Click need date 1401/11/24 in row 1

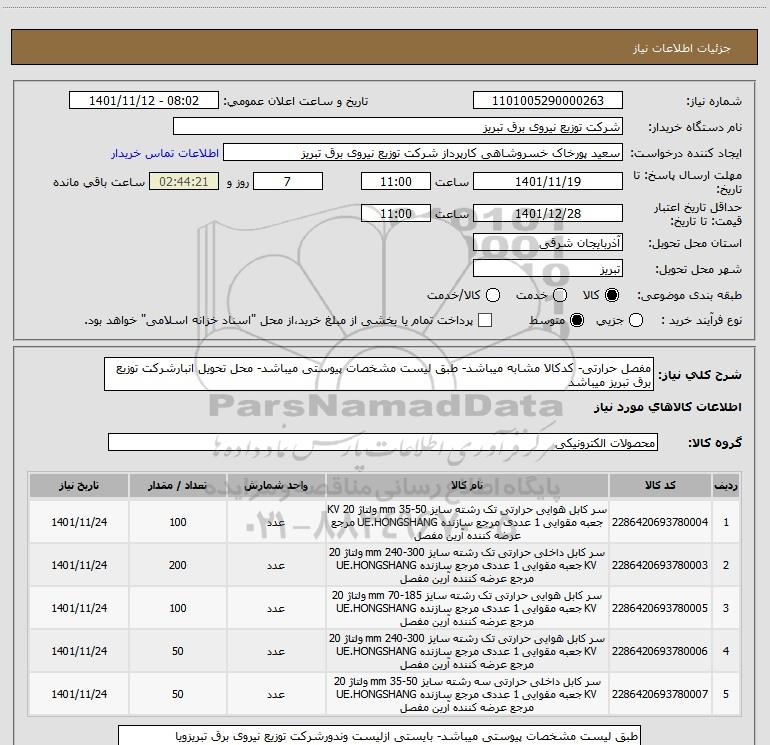79,522
